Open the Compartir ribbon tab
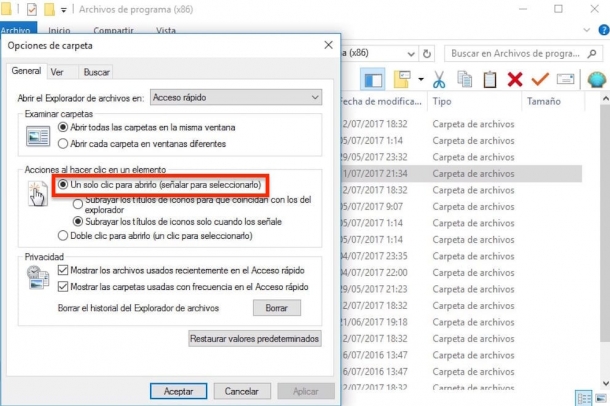 click(113, 30)
